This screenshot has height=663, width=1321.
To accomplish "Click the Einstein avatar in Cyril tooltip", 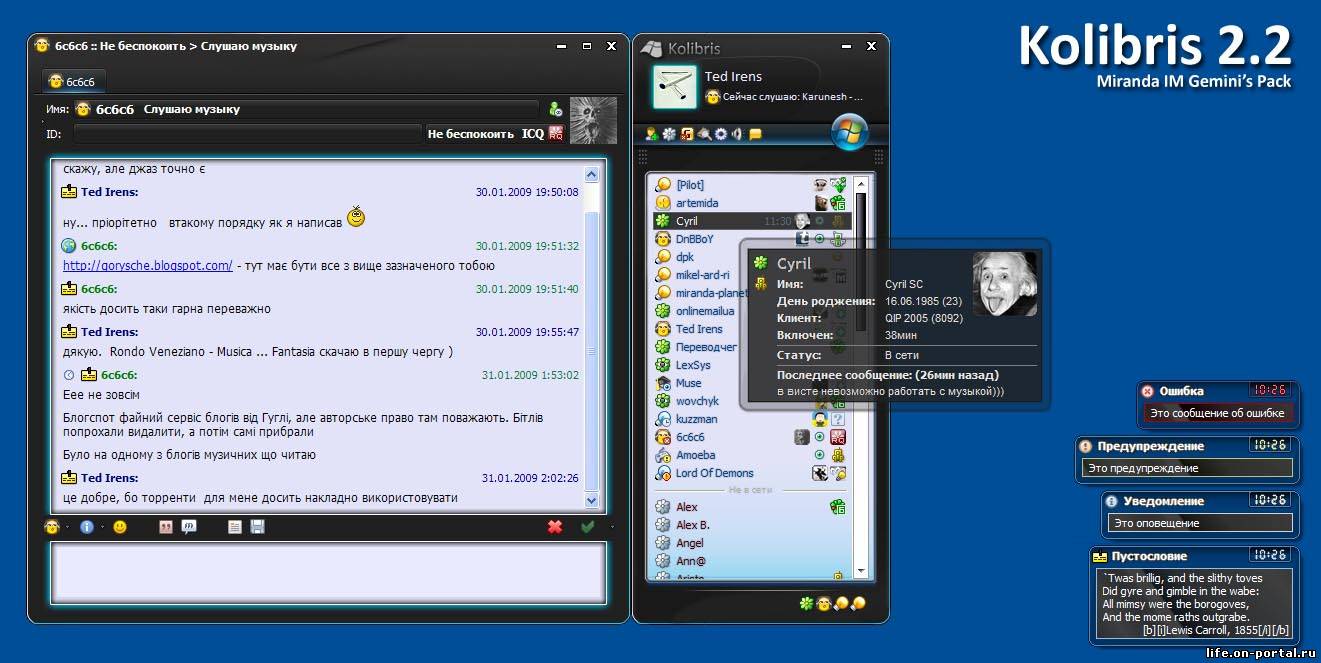I will [x=1005, y=284].
